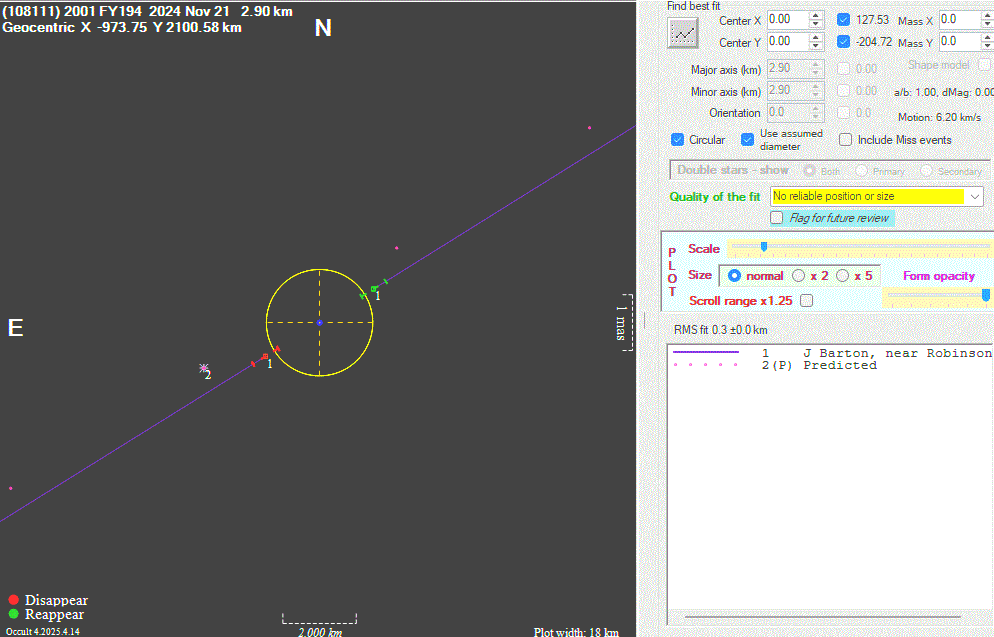
Task: Click the horizontal scrollbar under observer list
Action: (x=822, y=616)
